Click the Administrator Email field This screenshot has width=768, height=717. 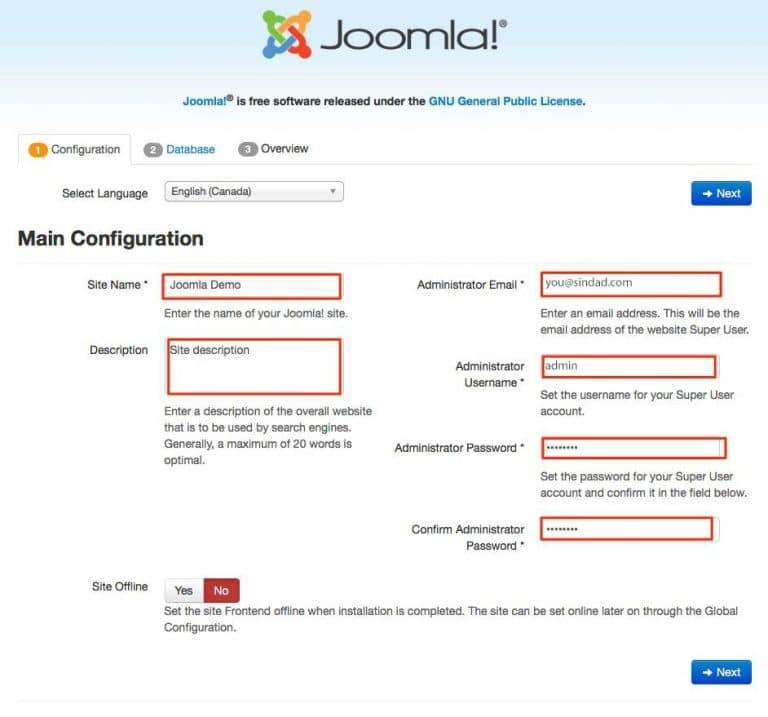(x=631, y=285)
